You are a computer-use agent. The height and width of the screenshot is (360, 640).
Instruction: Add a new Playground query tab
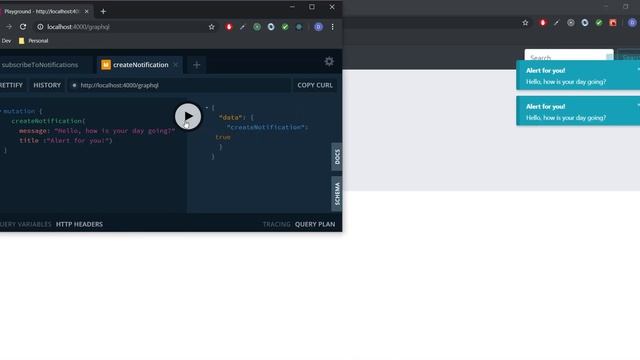(196, 65)
